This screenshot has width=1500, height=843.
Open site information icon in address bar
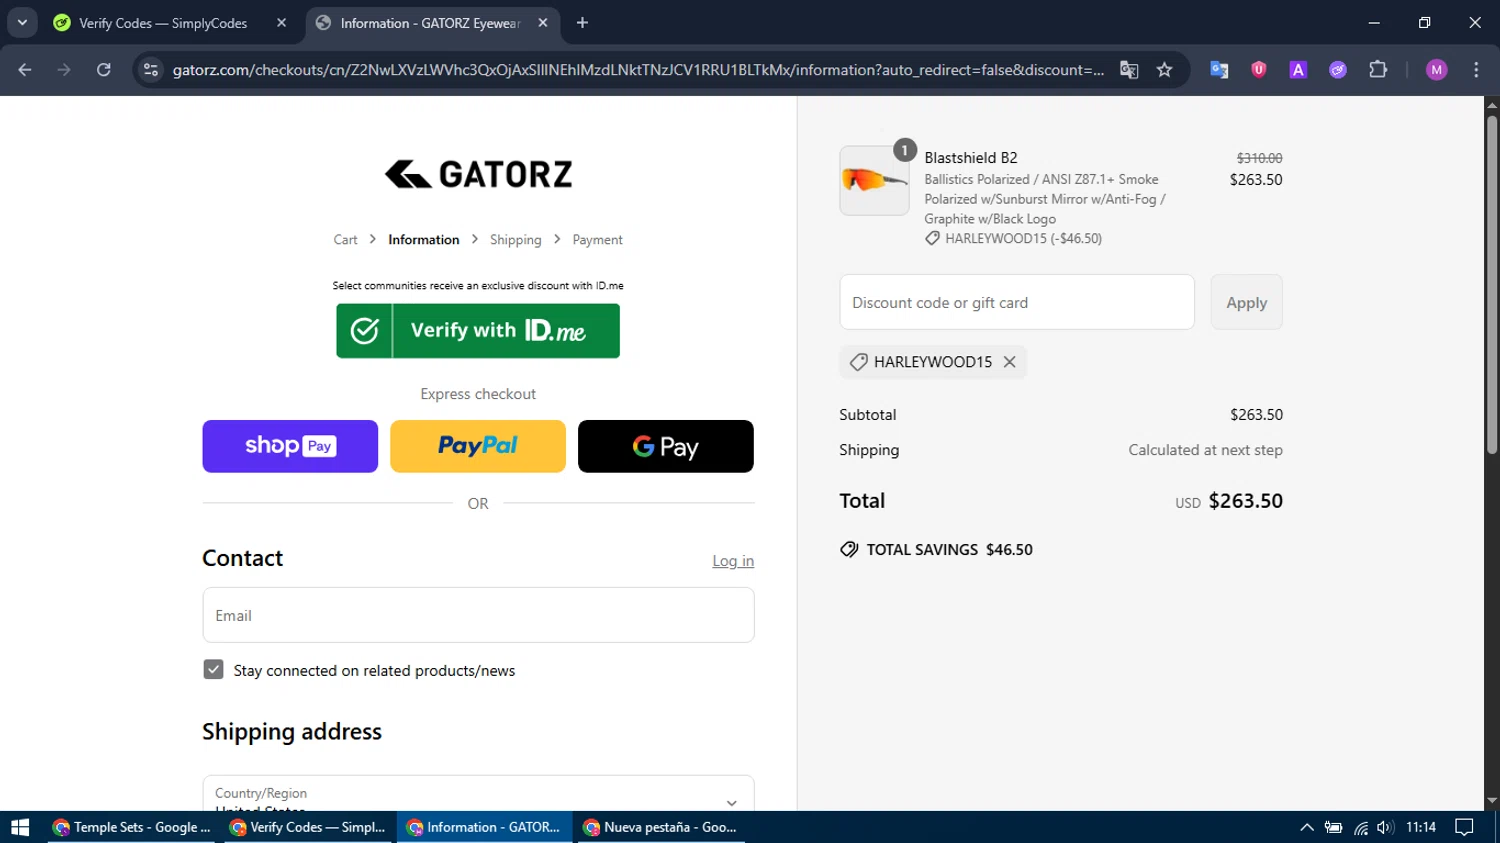[151, 70]
